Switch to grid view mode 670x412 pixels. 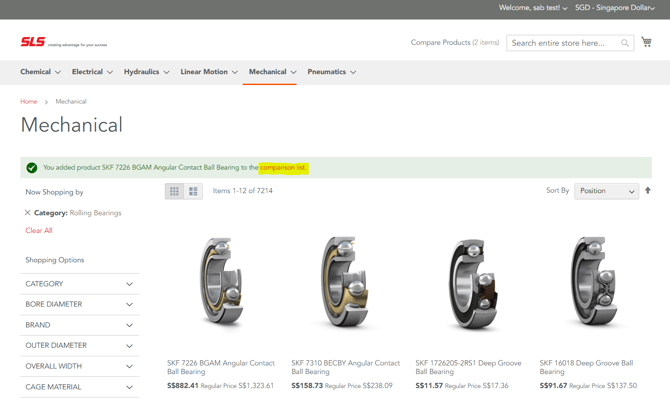point(174,191)
